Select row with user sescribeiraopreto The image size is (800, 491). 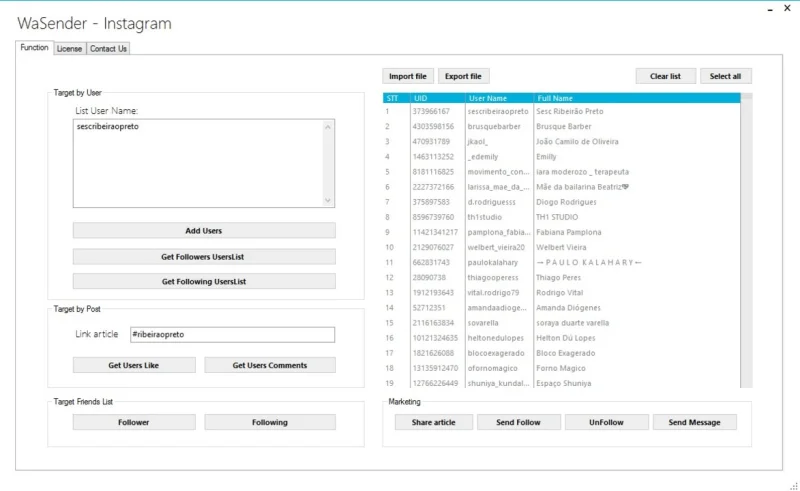tap(561, 111)
